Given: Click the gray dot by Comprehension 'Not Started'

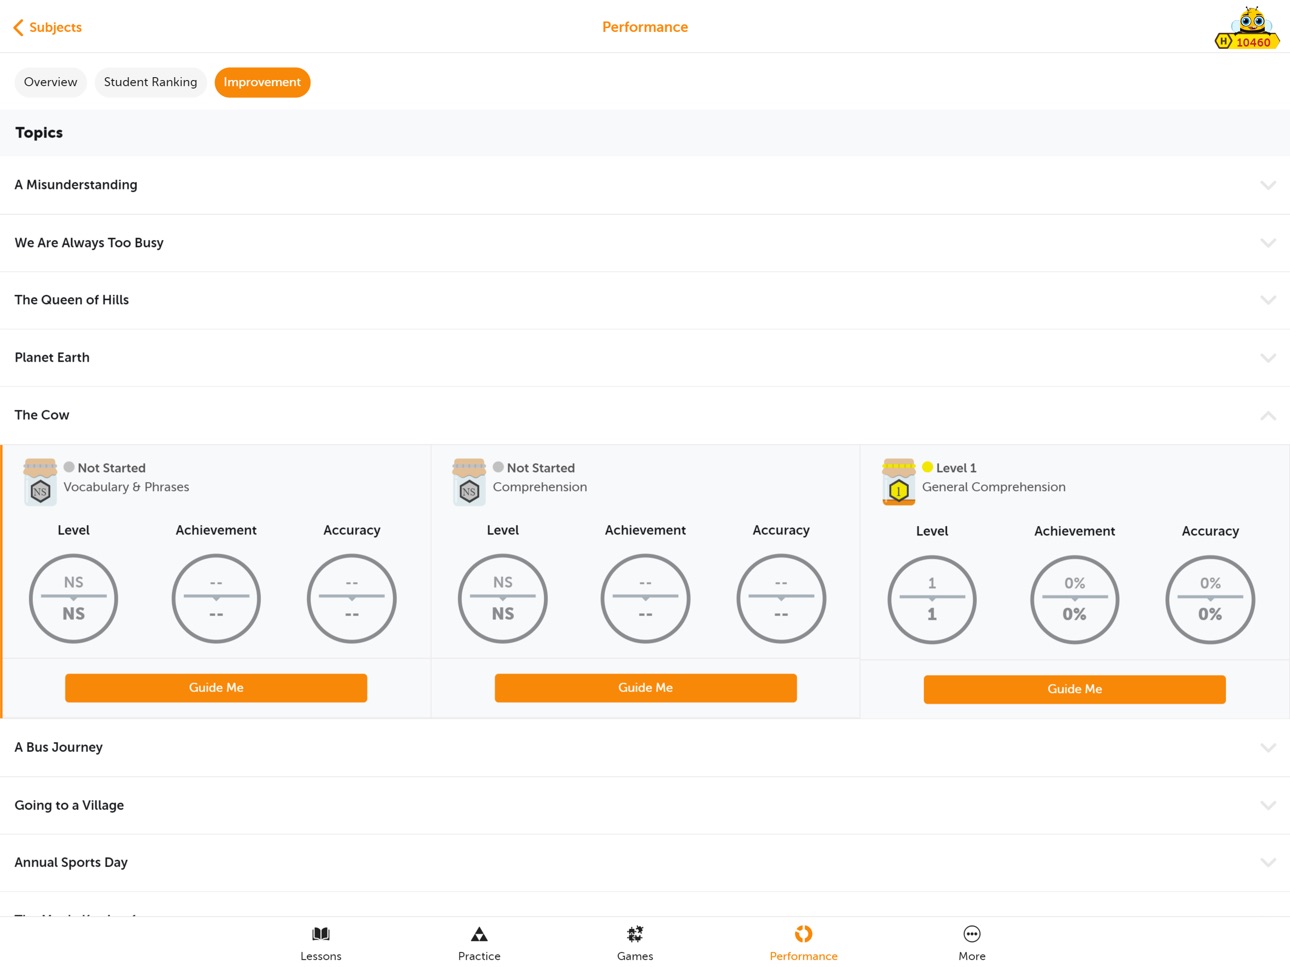Looking at the screenshot, I should click(498, 467).
